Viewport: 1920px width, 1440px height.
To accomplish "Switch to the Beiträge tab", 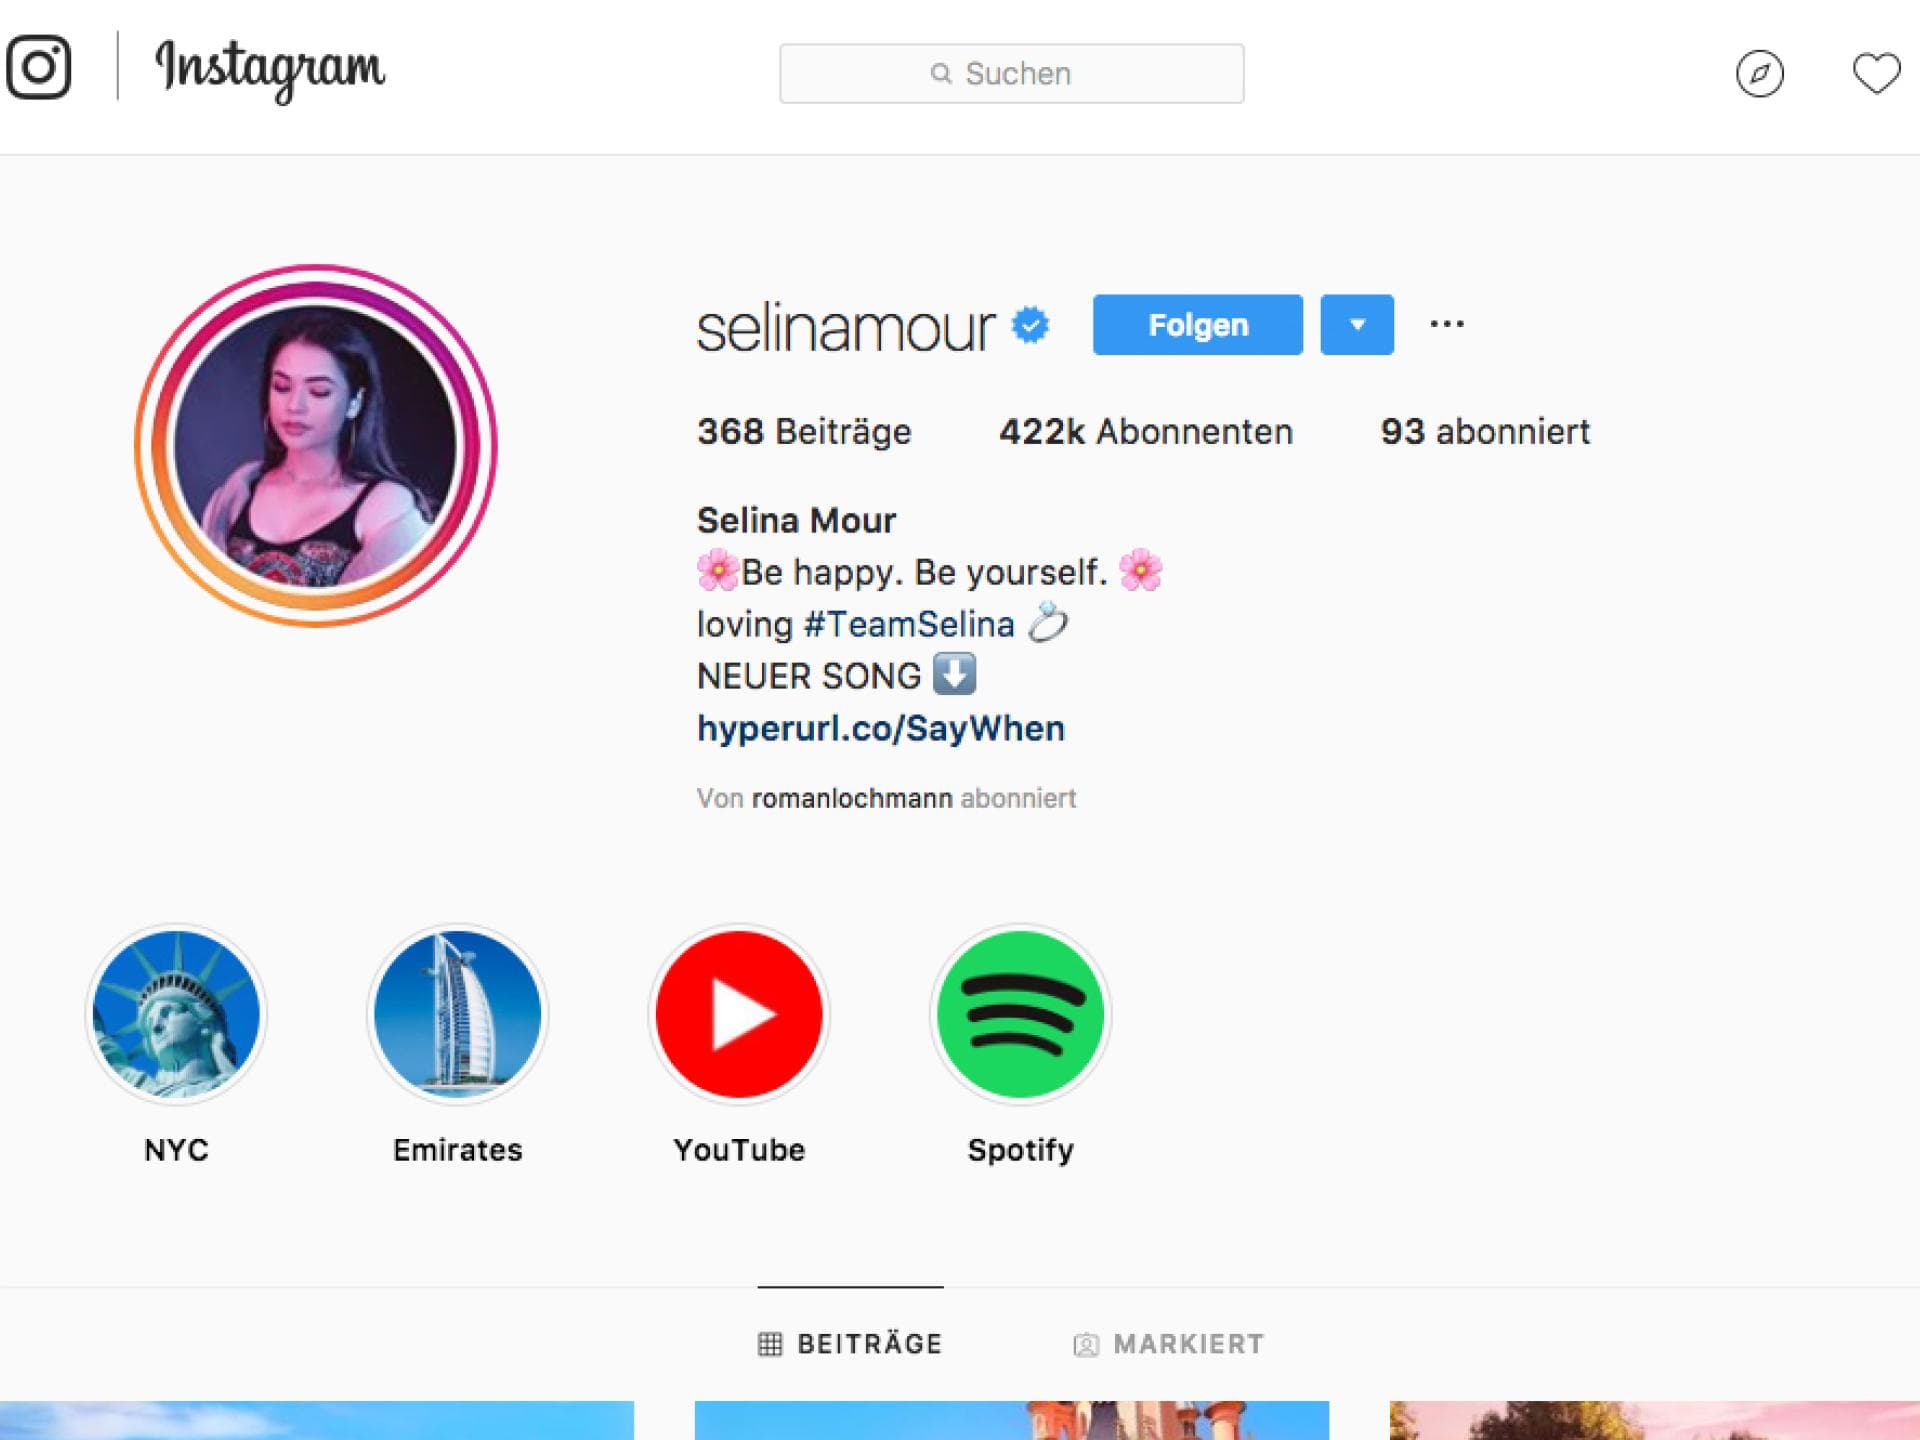I will tap(850, 1343).
